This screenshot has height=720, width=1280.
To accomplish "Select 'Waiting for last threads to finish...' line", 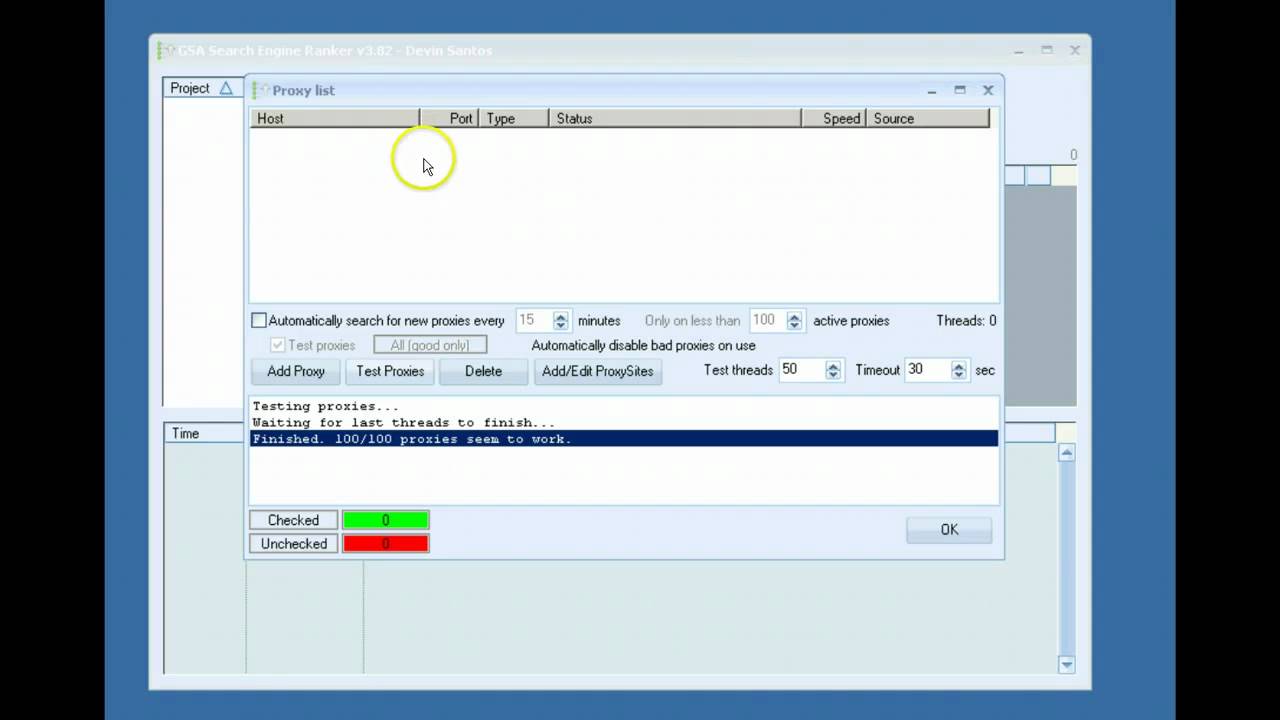I will pyautogui.click(x=624, y=423).
